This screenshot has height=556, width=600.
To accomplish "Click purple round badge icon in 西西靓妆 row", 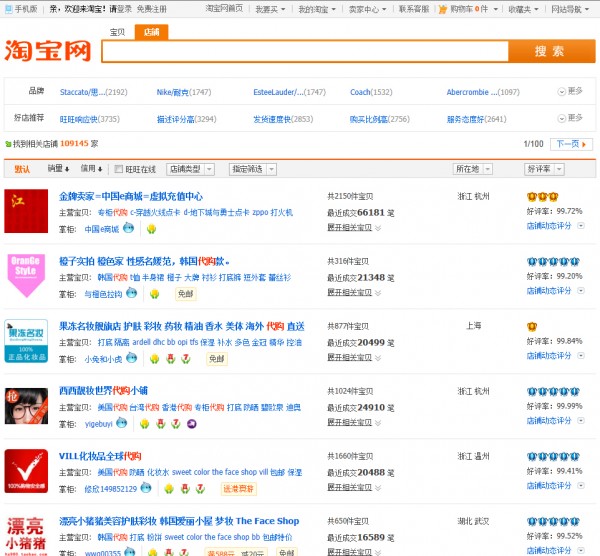I will 192,424.
